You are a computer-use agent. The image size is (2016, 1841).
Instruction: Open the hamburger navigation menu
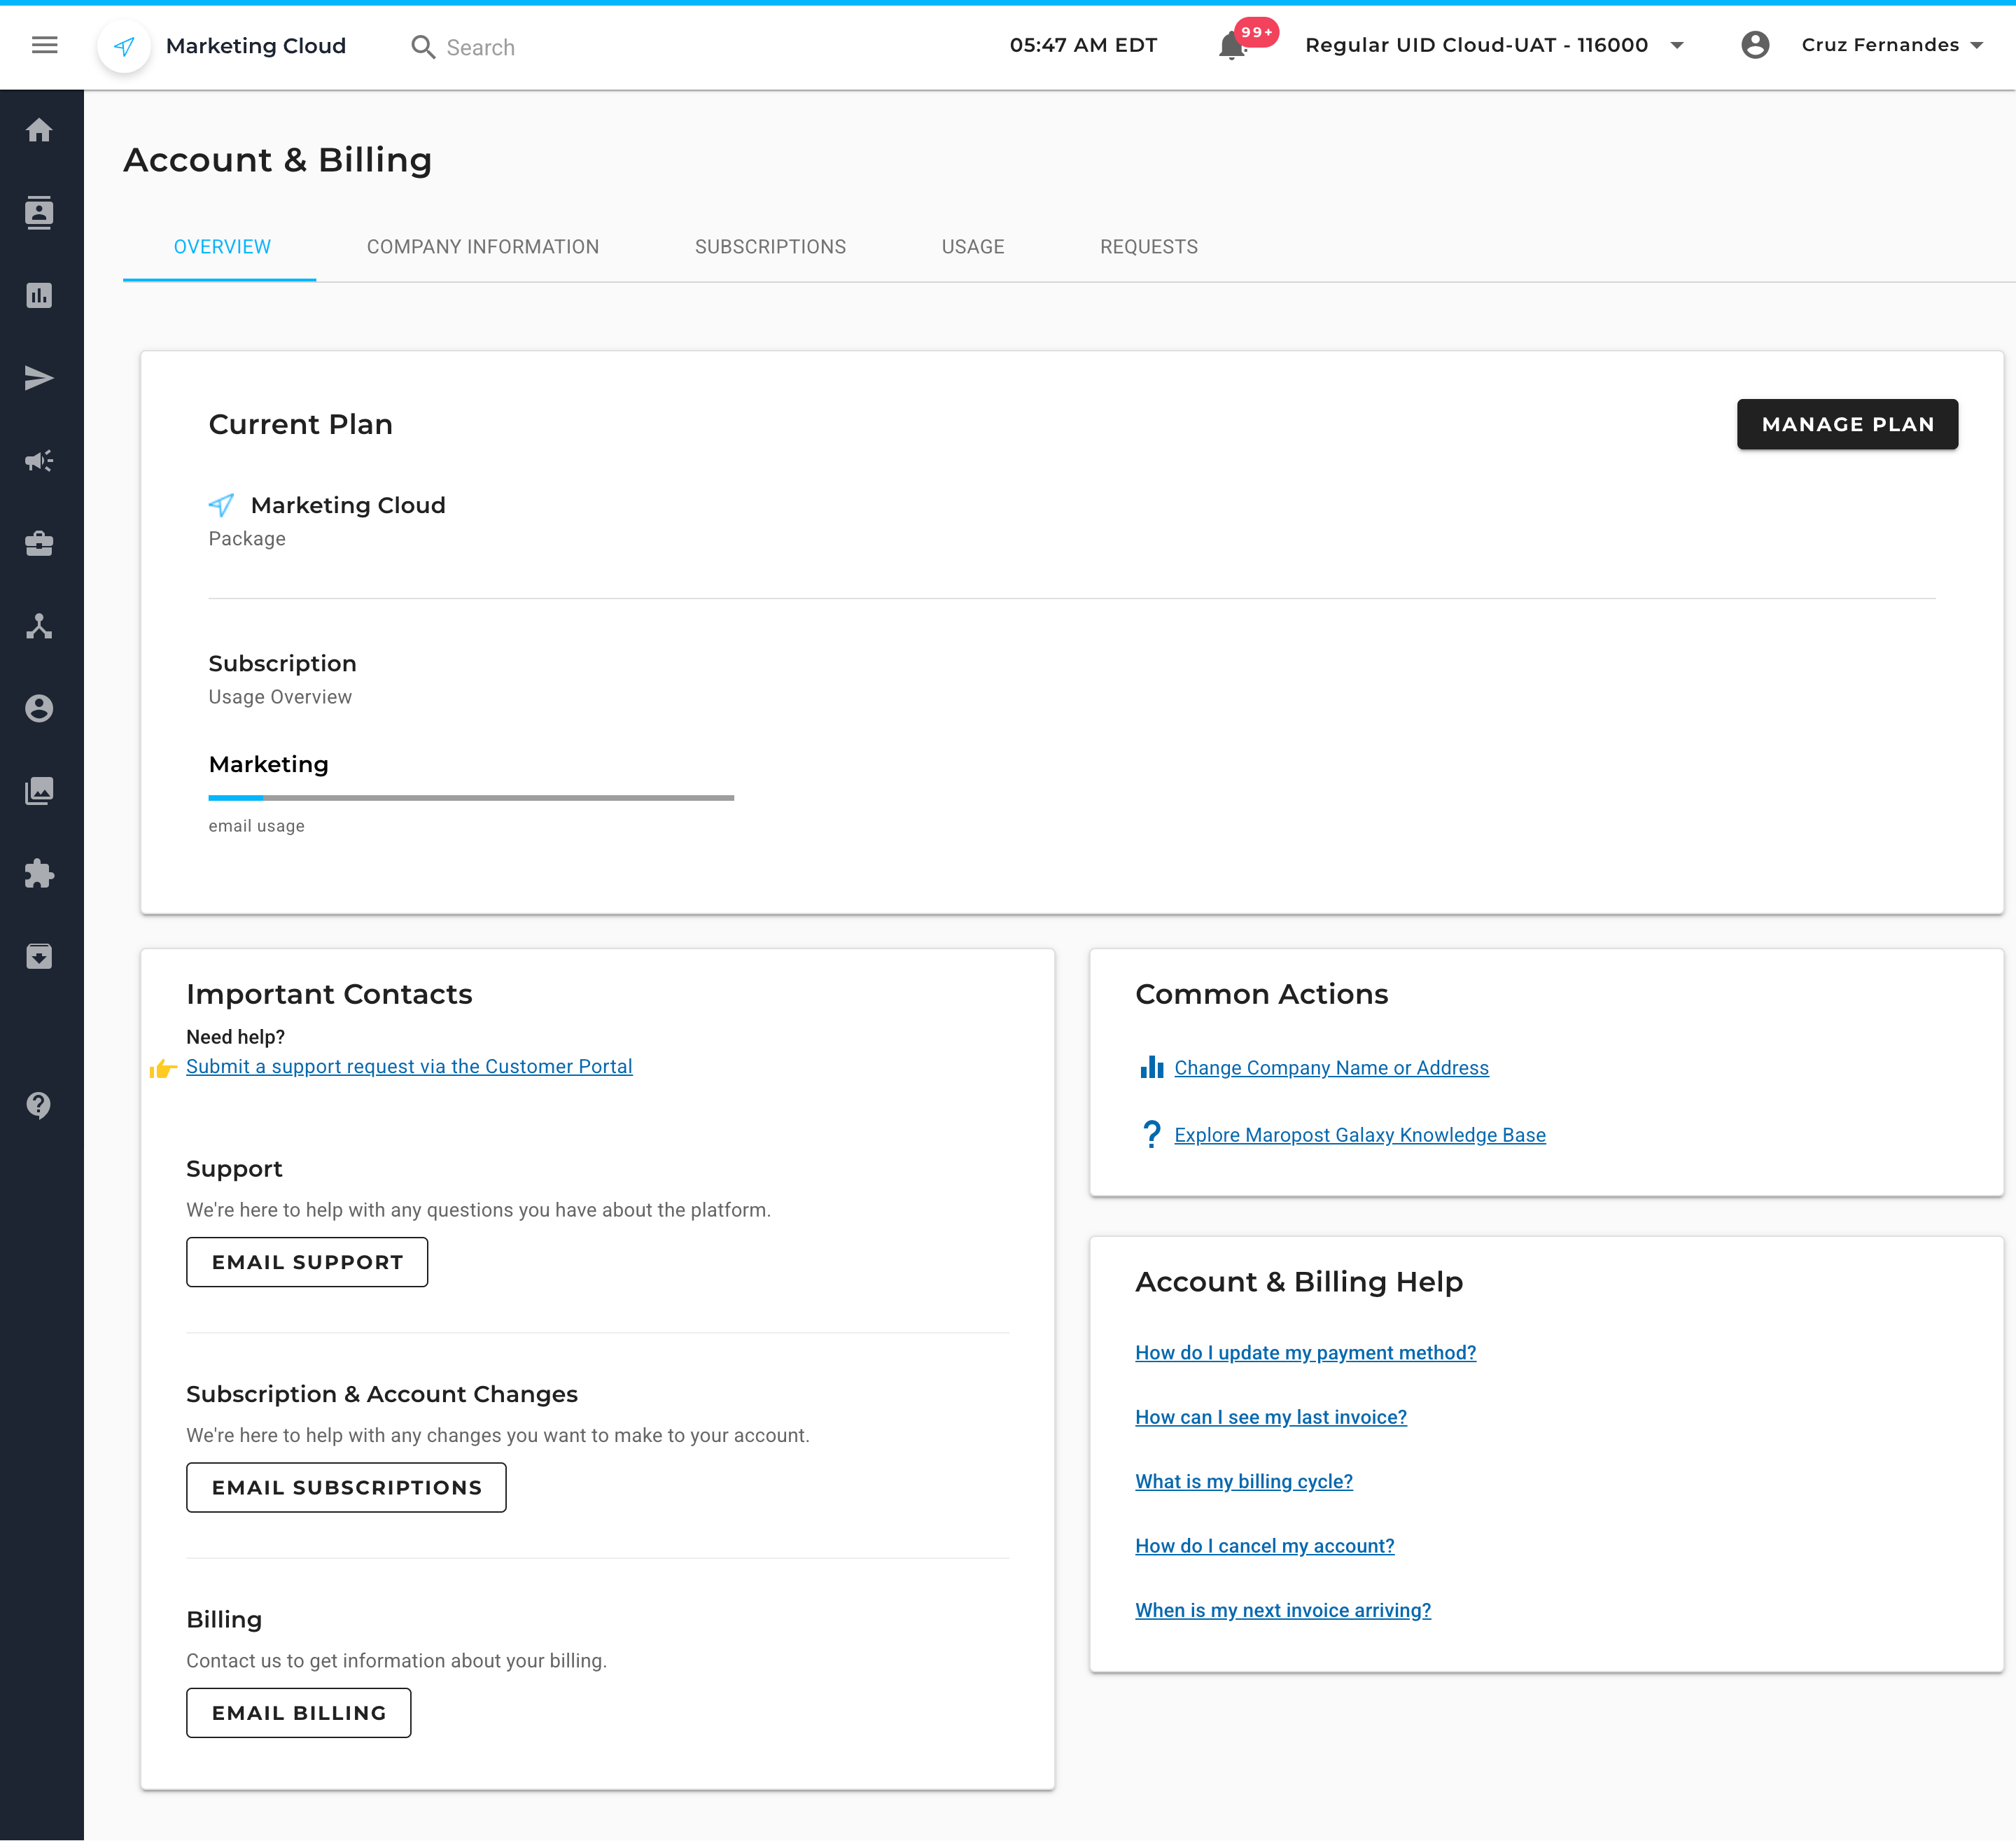pyautogui.click(x=44, y=45)
